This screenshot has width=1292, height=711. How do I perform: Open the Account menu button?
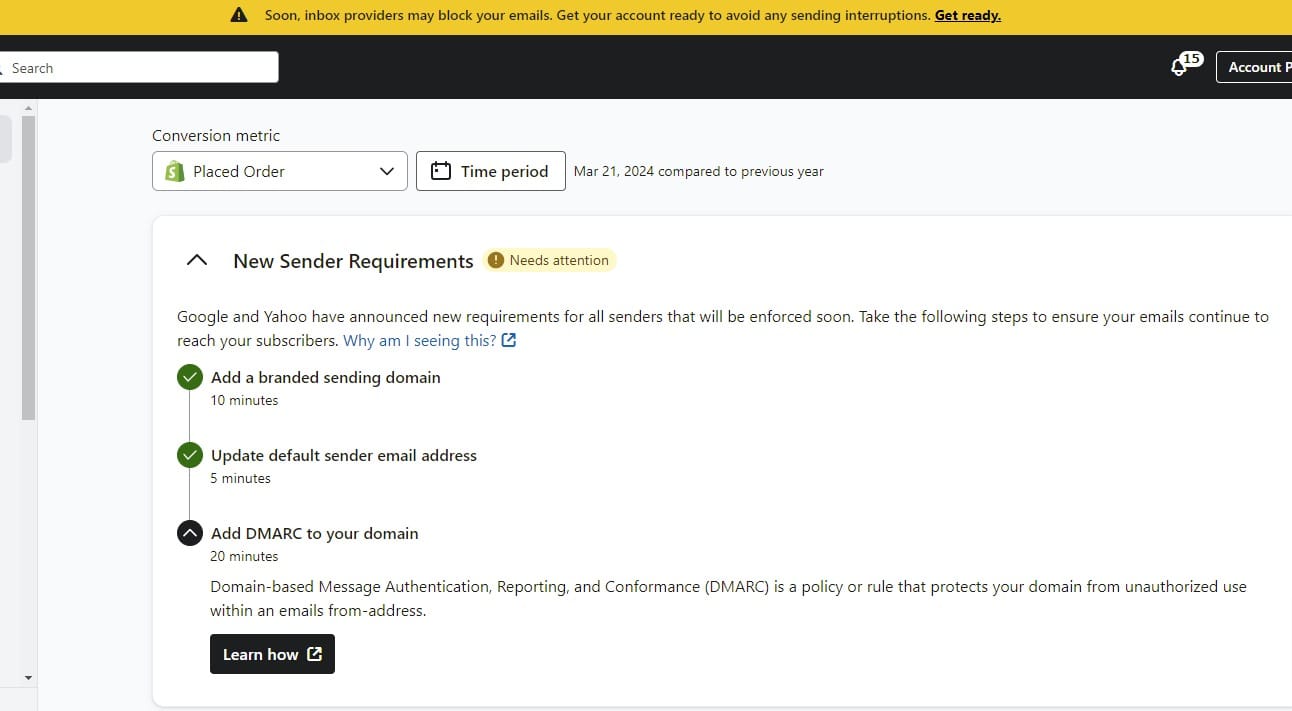pyautogui.click(x=1253, y=67)
